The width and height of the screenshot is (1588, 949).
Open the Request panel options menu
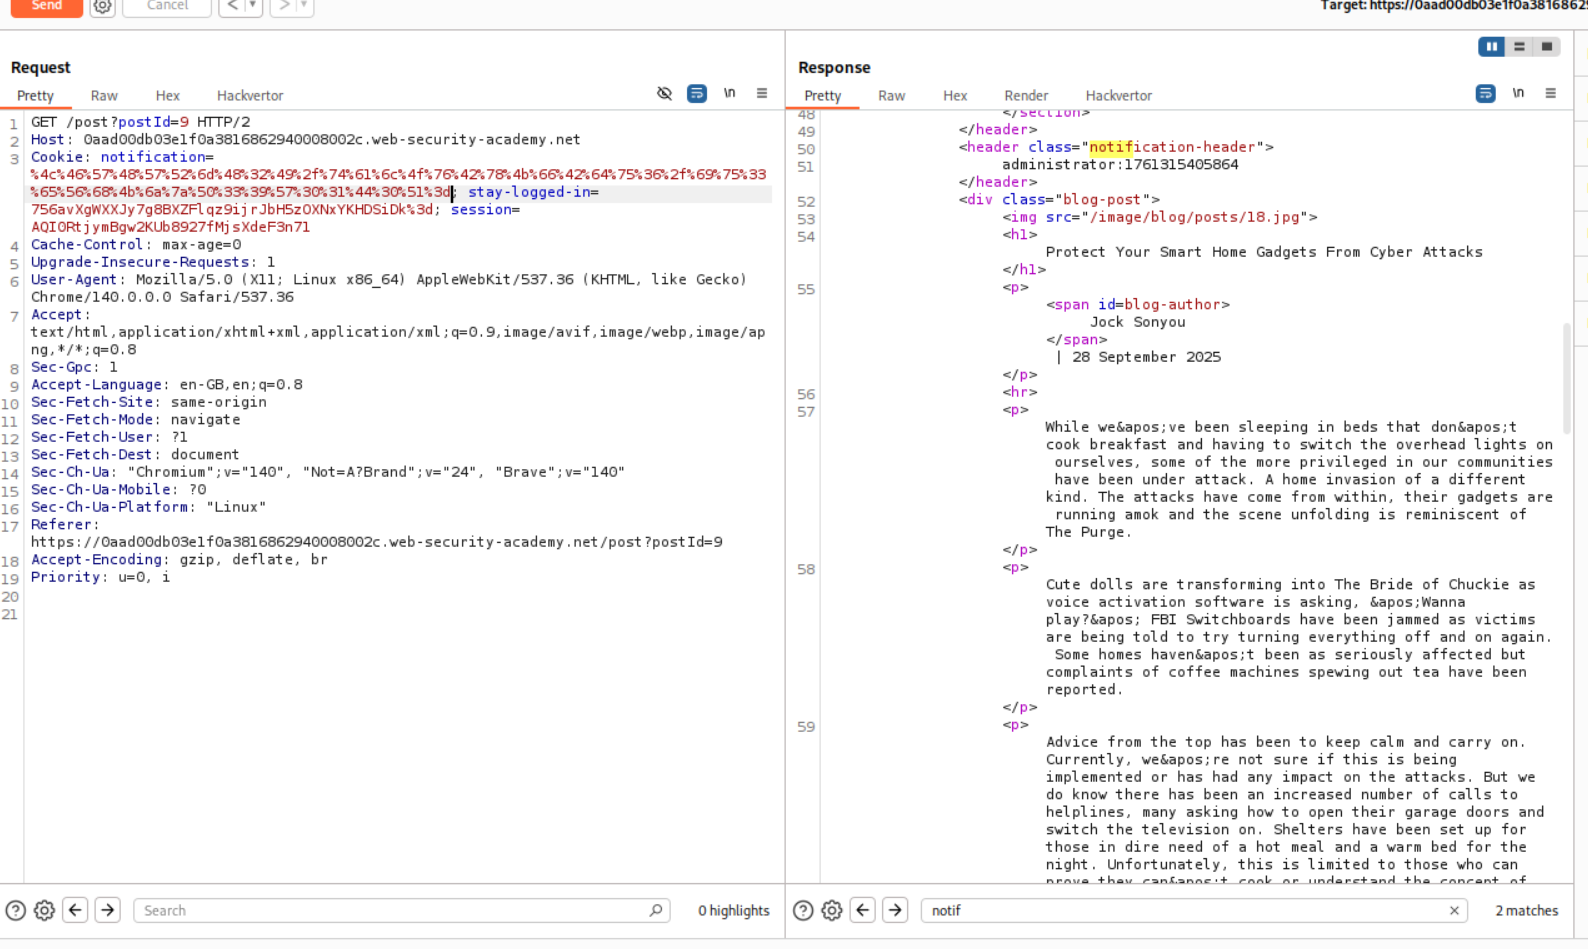(762, 94)
